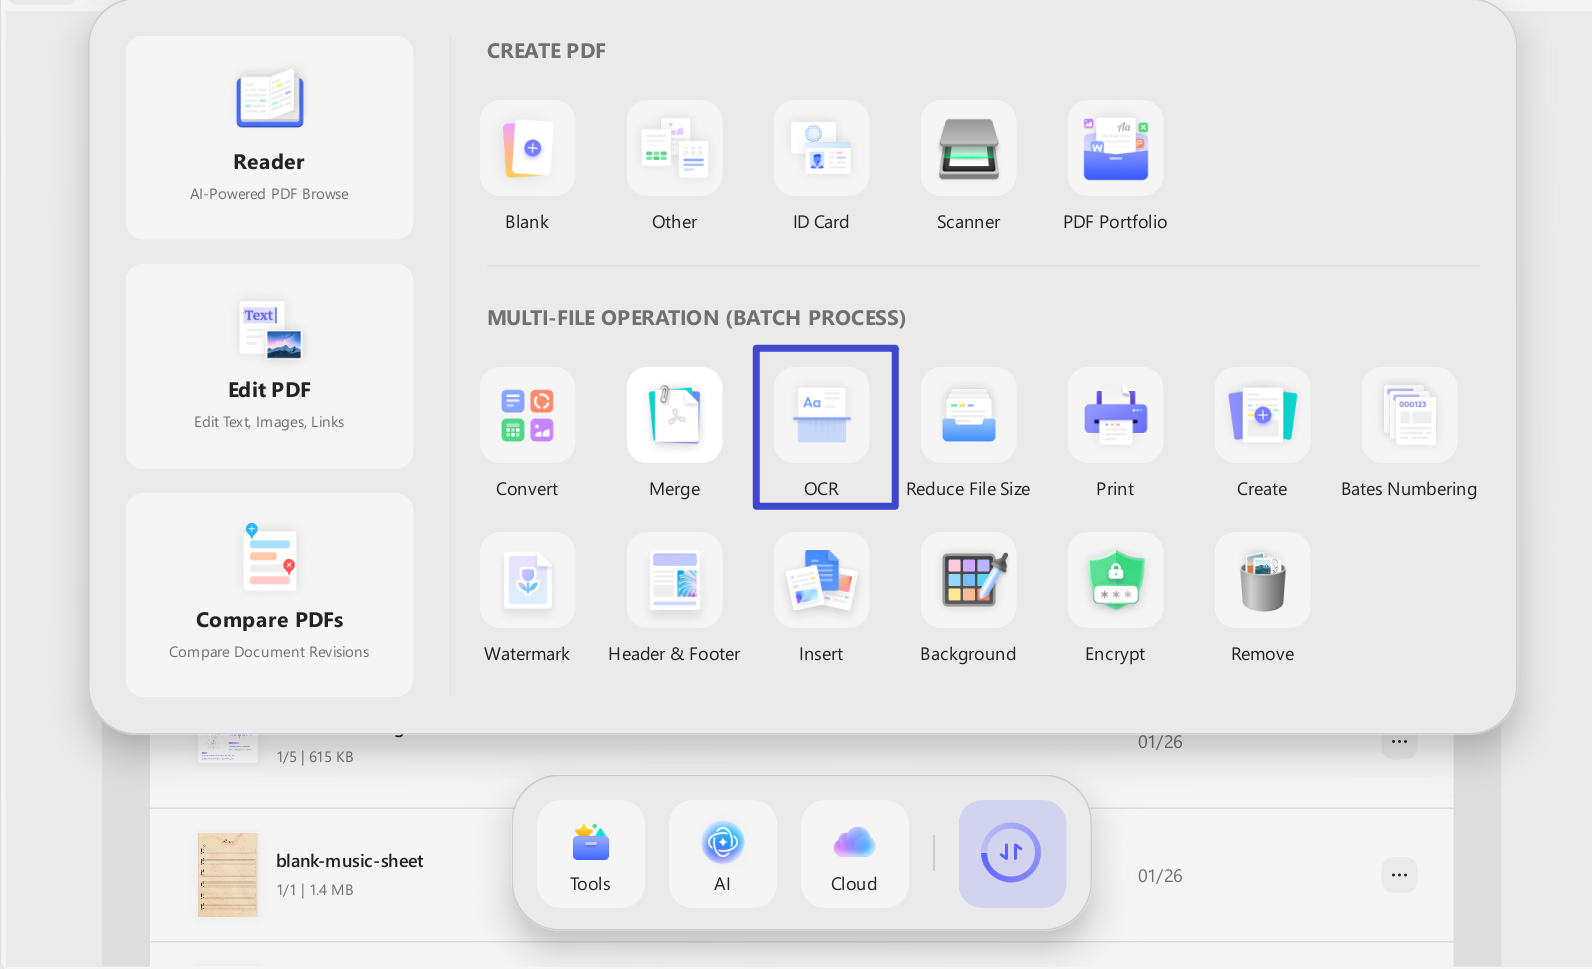Select the AI tab in bottom dock
Image resolution: width=1592 pixels, height=969 pixels.
722,854
